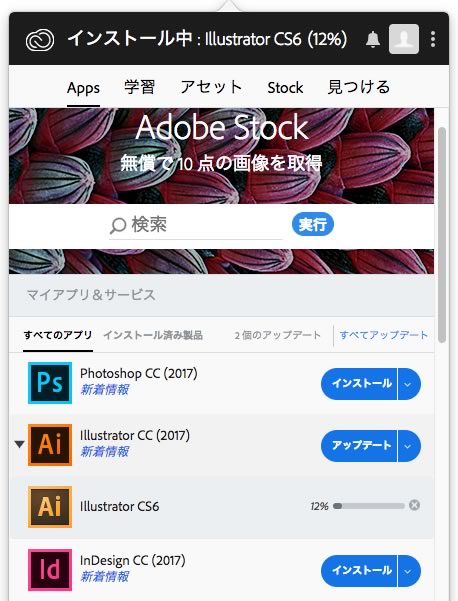Click the Illustrator CC (2017) app icon
This screenshot has height=601, width=458.
pyautogui.click(x=50, y=445)
